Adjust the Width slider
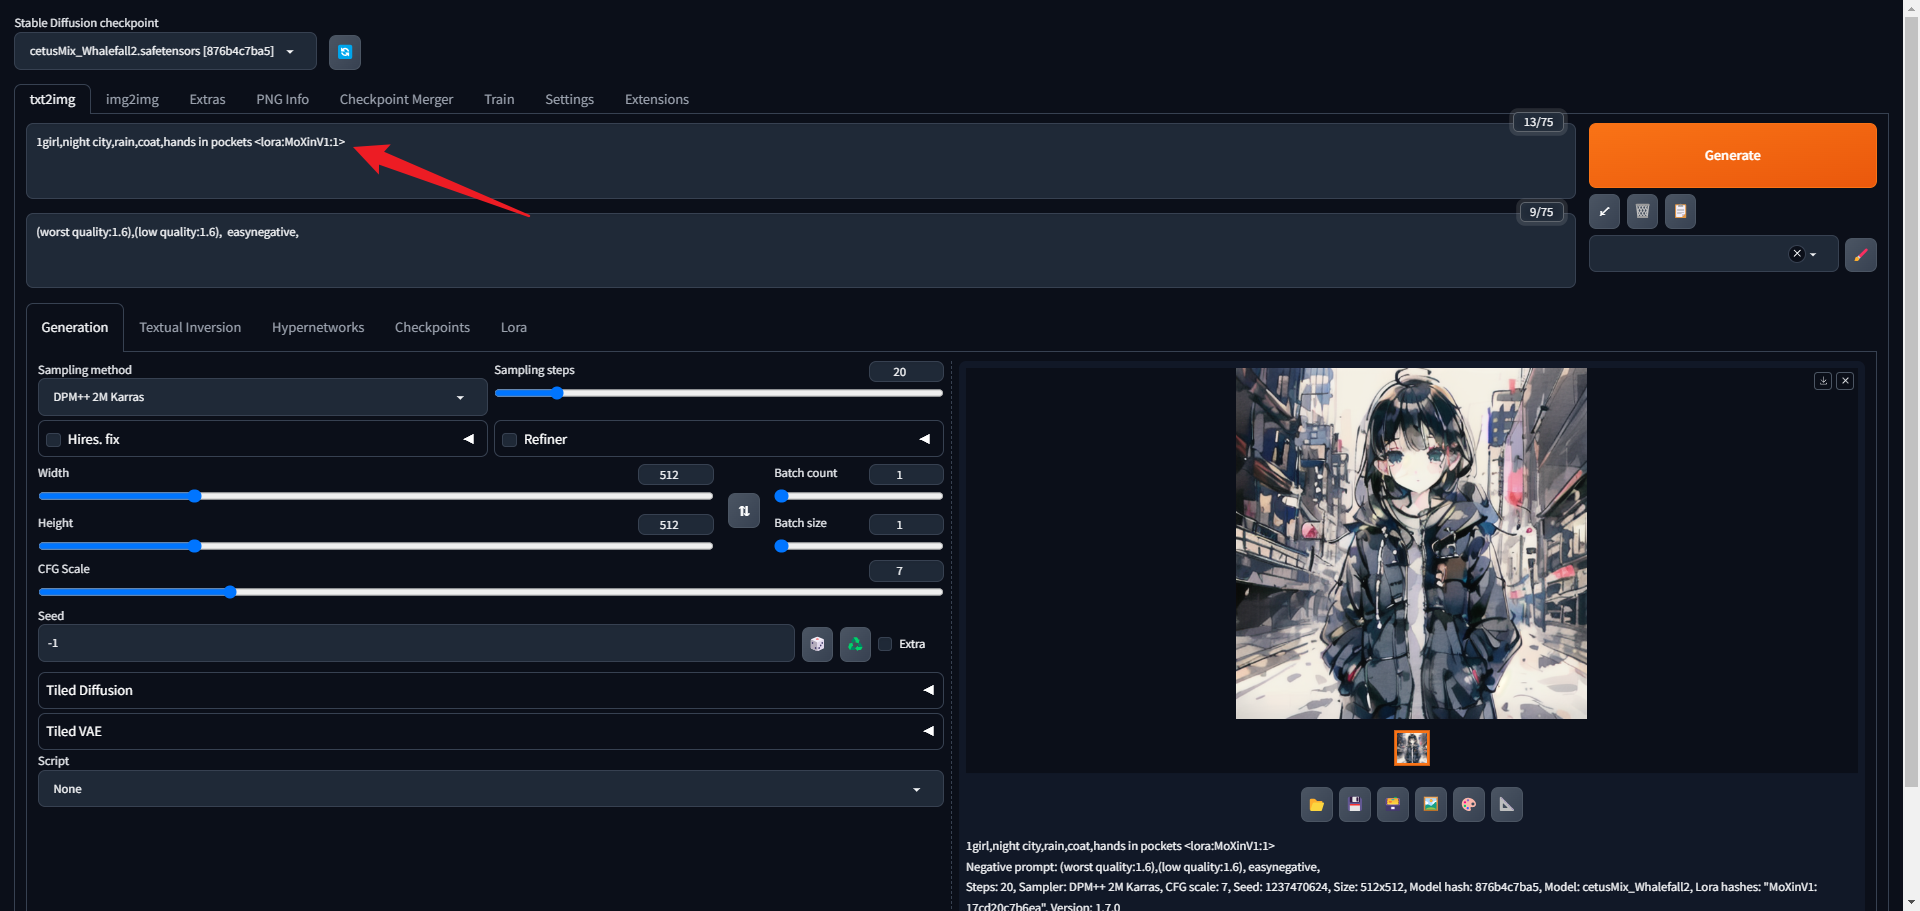This screenshot has height=911, width=1920. pyautogui.click(x=375, y=496)
